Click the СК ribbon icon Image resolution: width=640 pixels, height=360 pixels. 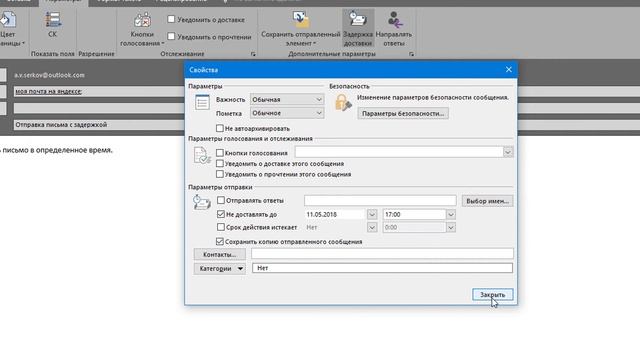[53, 20]
